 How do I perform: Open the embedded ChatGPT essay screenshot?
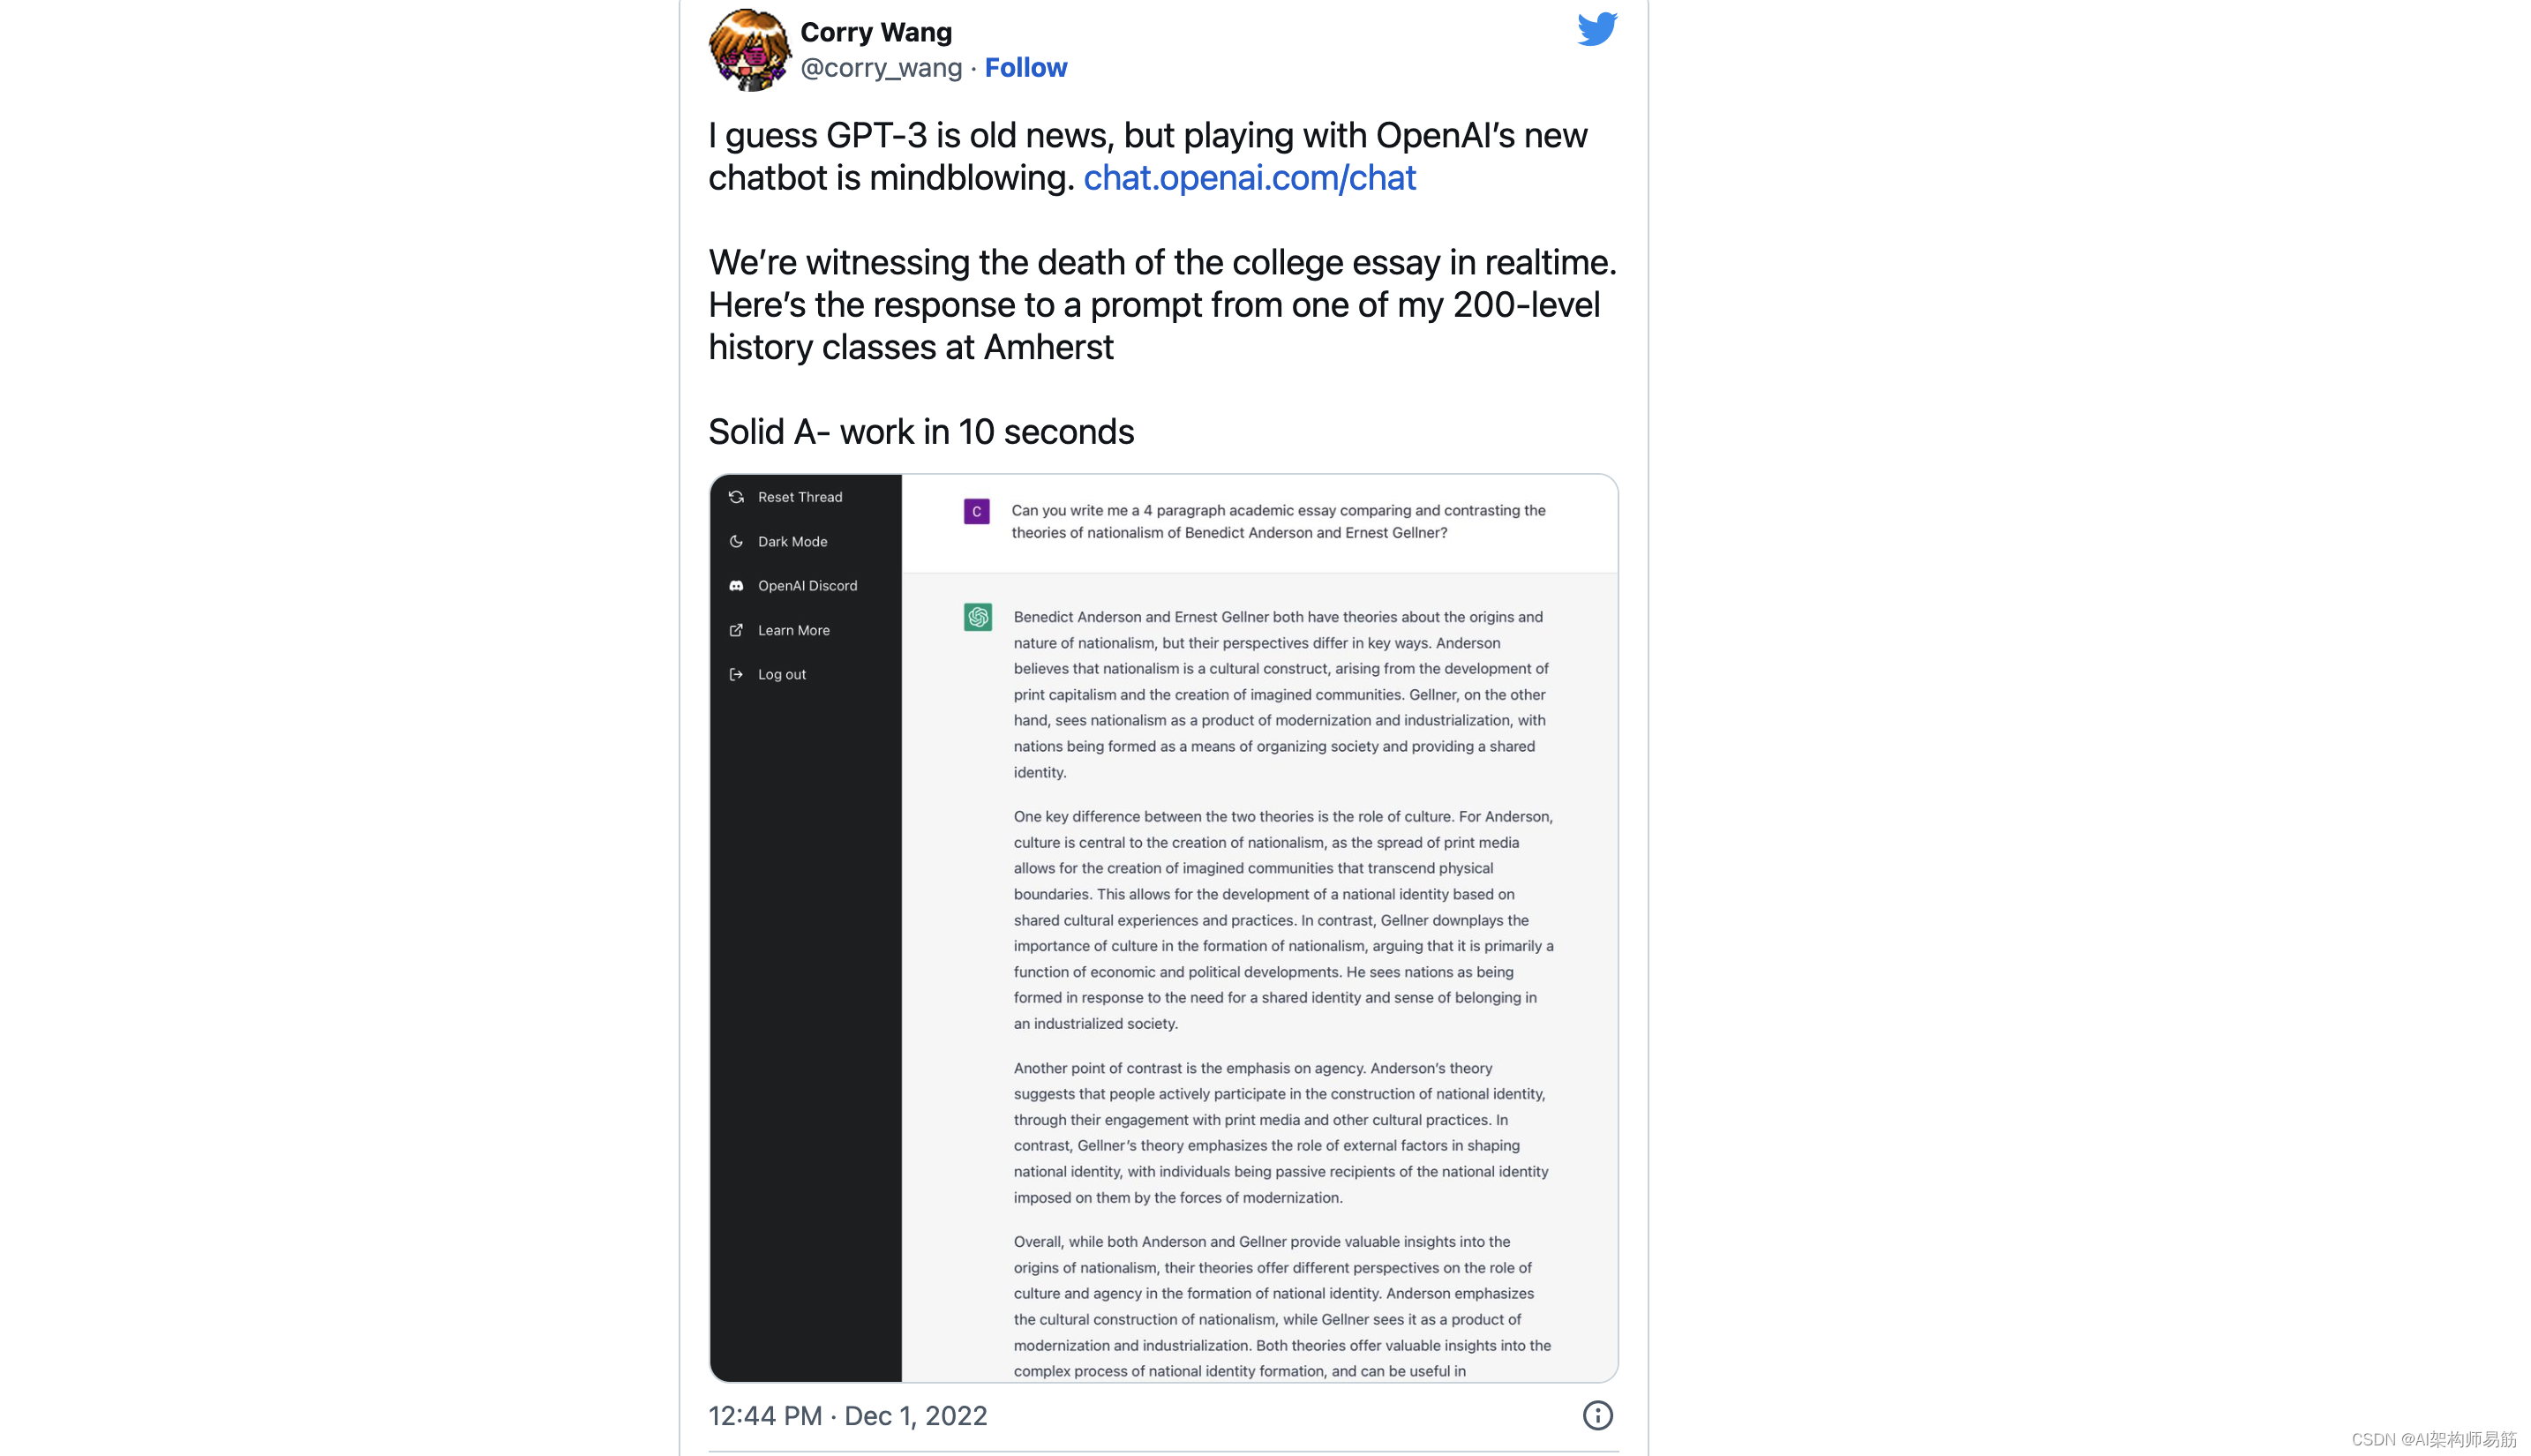pos(1164,928)
